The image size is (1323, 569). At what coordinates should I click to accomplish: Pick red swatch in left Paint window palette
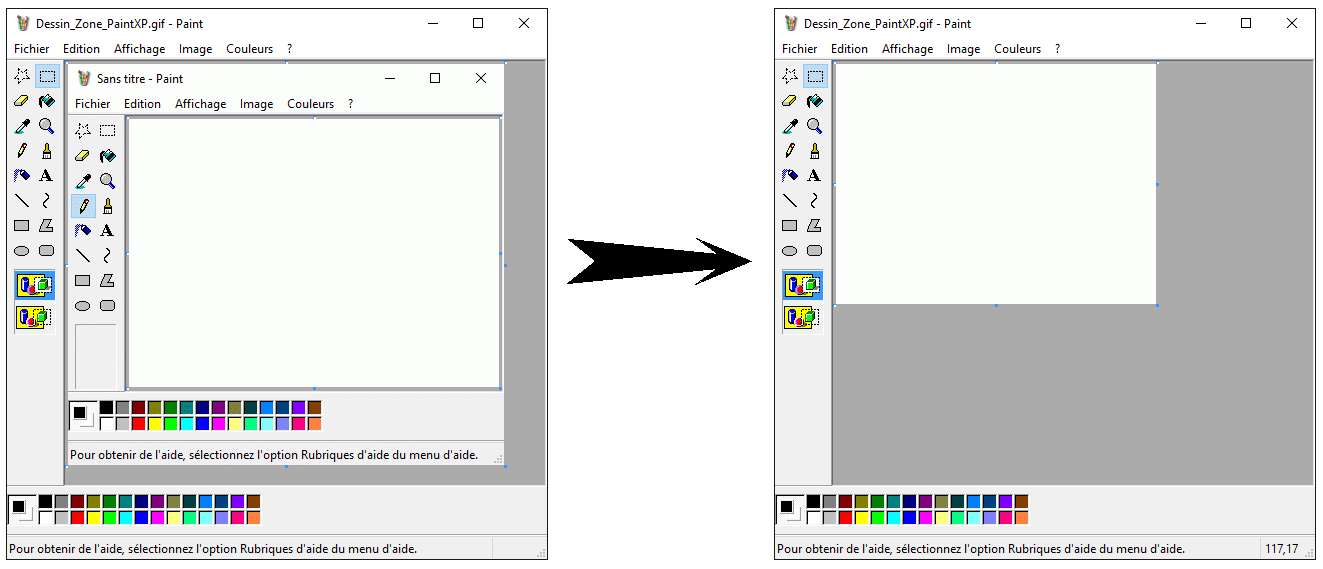point(77,517)
